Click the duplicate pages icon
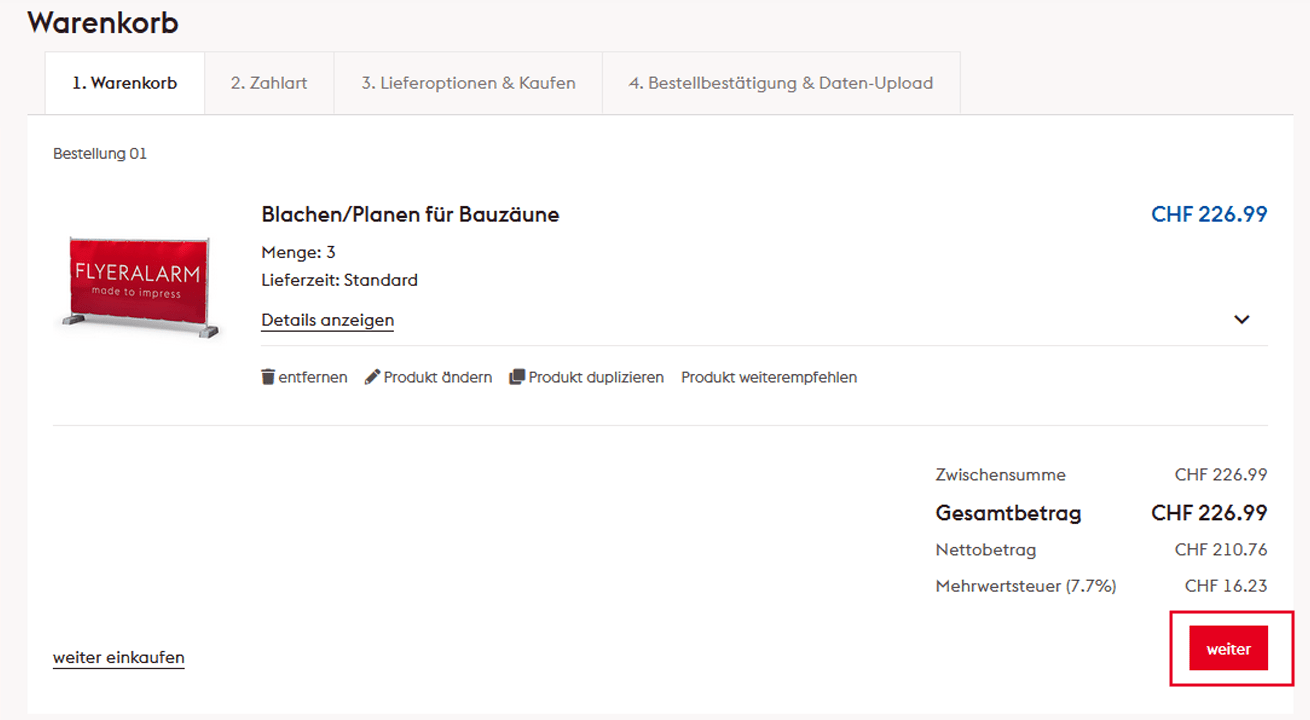Viewport: 1310px width, 720px height. tap(517, 377)
